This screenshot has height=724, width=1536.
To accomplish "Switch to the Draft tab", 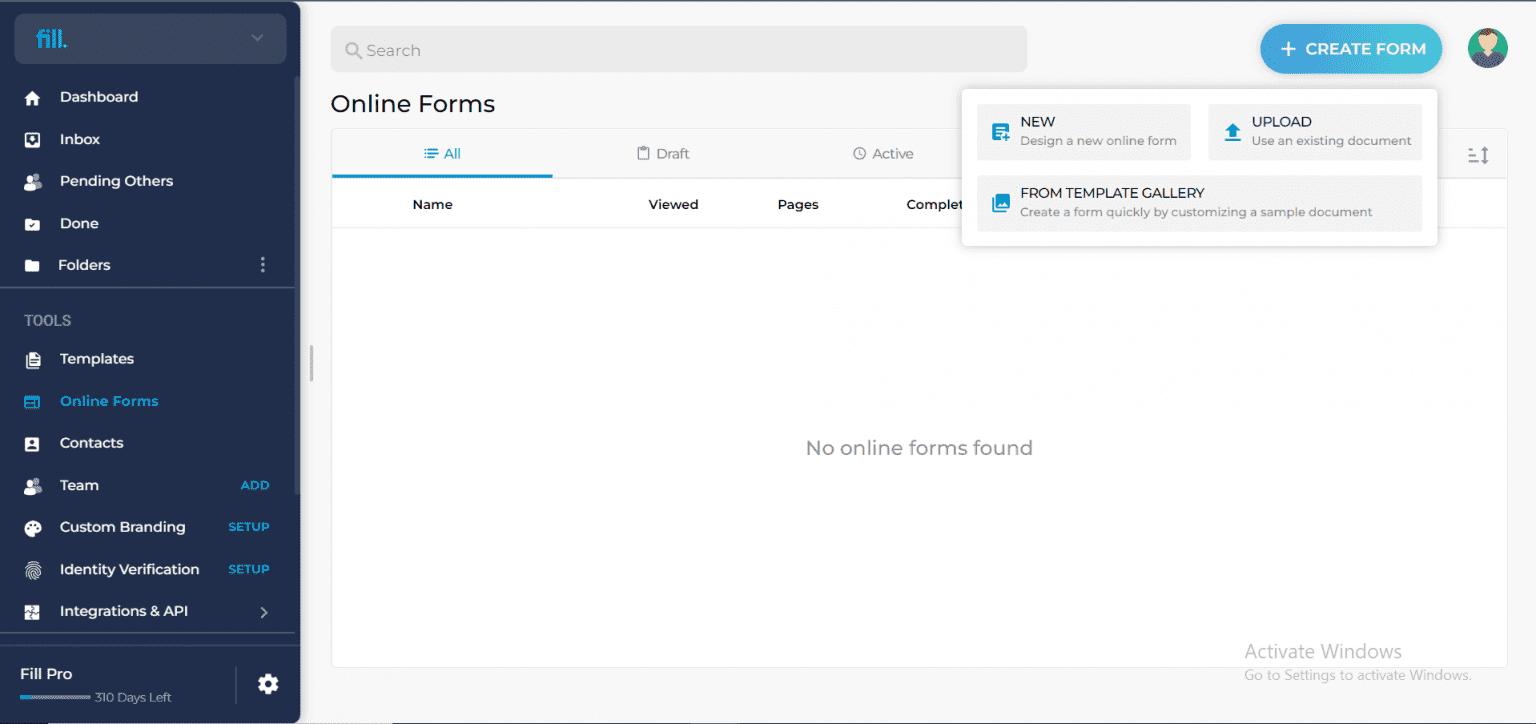I will [663, 153].
